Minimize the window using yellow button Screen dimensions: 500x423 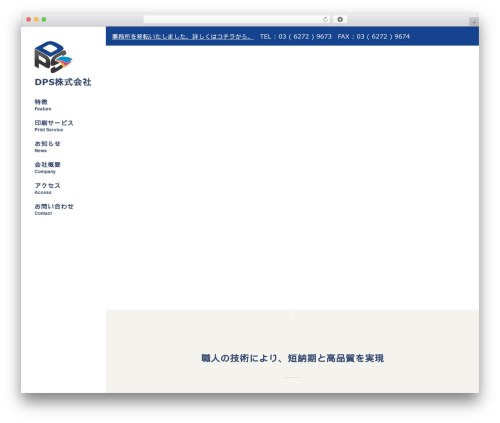pos(36,19)
